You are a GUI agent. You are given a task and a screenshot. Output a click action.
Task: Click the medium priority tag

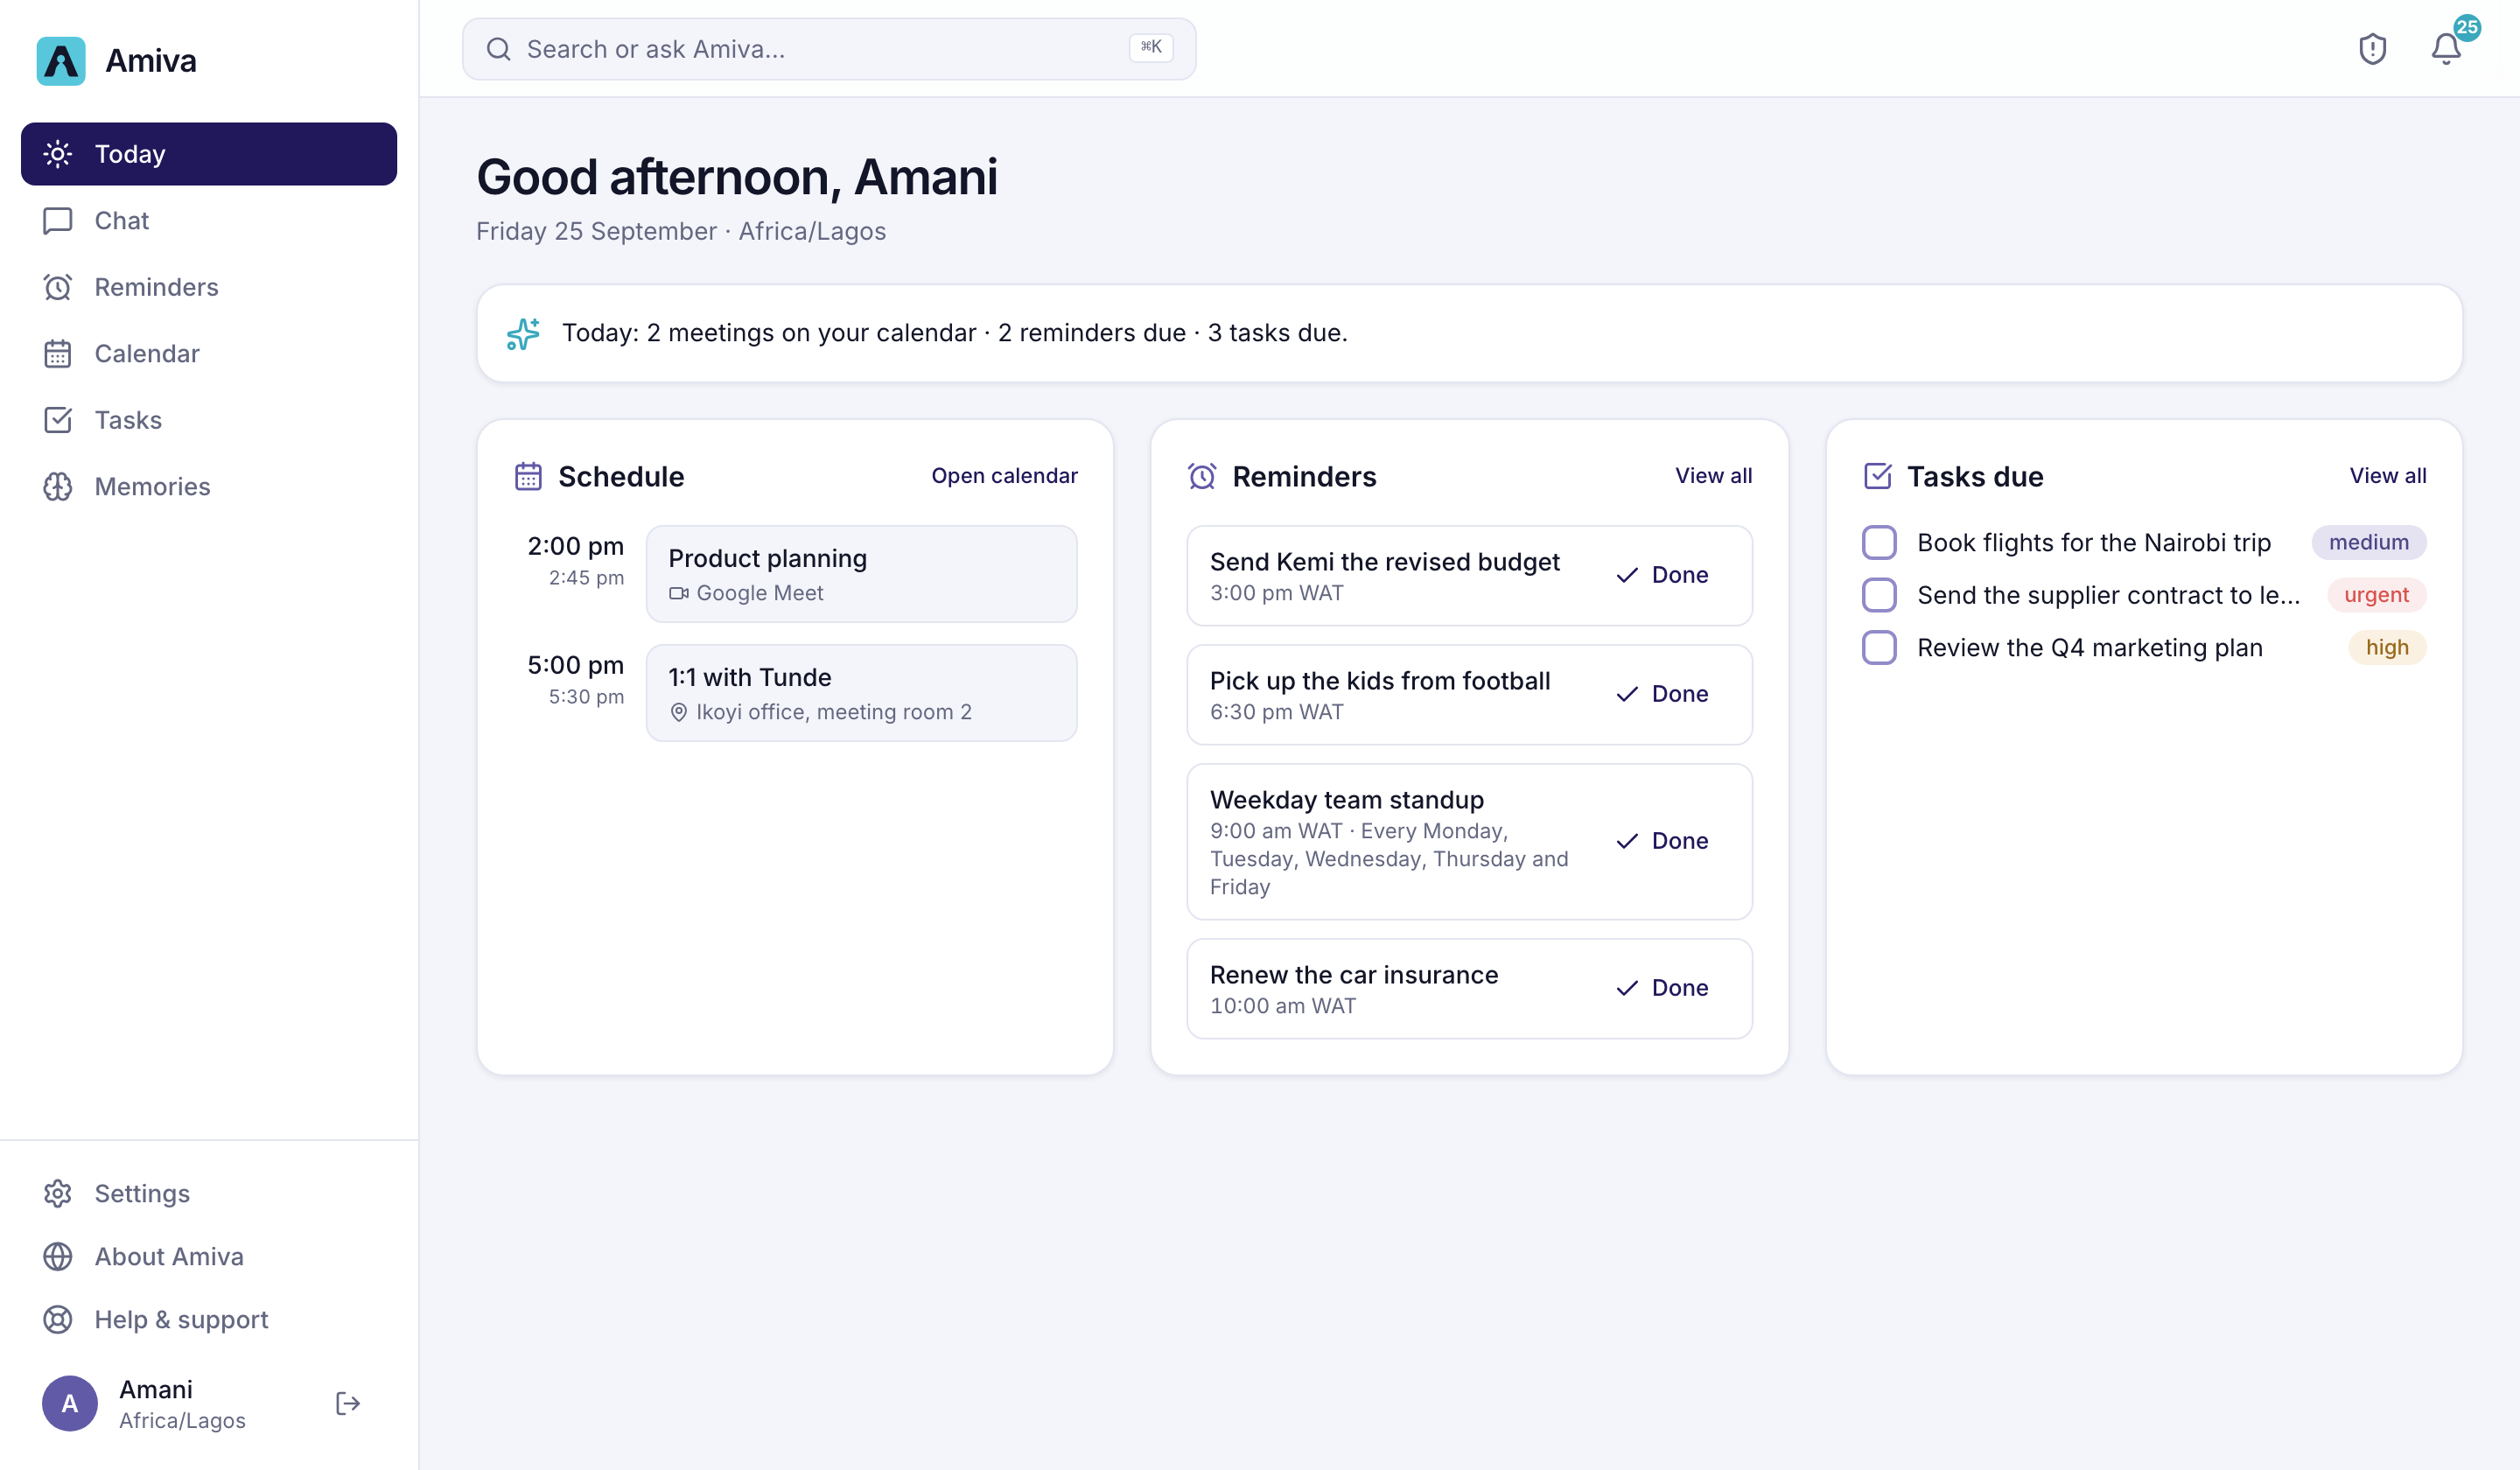point(2368,542)
